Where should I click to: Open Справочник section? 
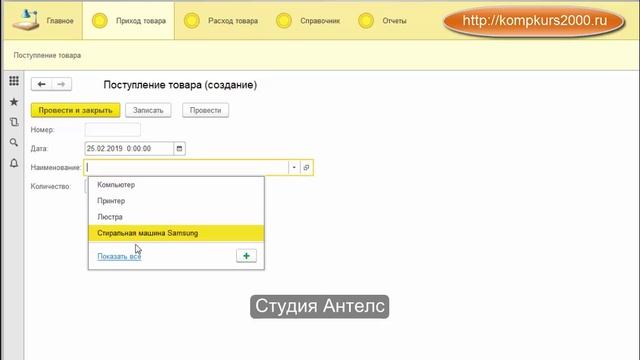[x=308, y=20]
